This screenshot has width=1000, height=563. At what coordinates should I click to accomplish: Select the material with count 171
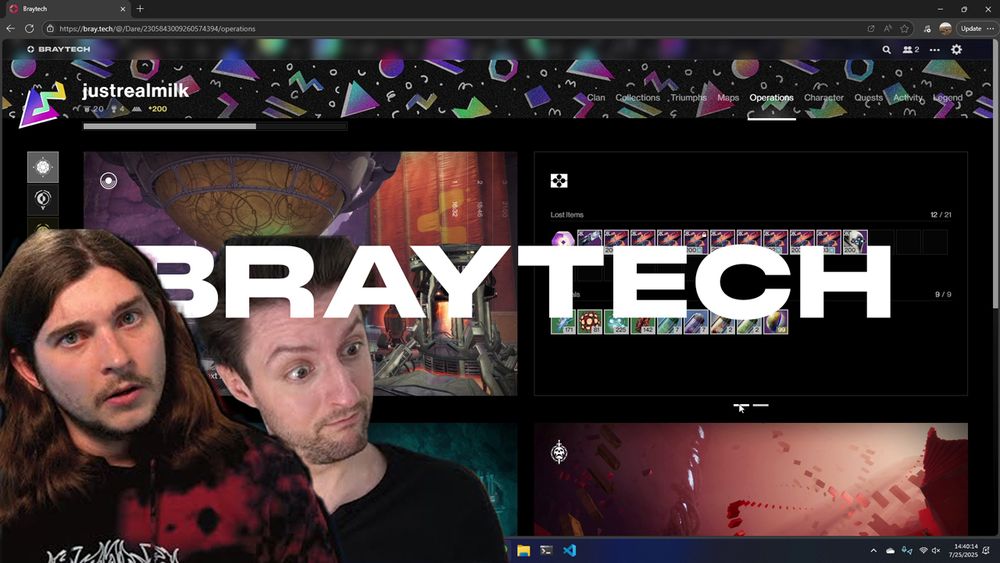click(x=563, y=322)
